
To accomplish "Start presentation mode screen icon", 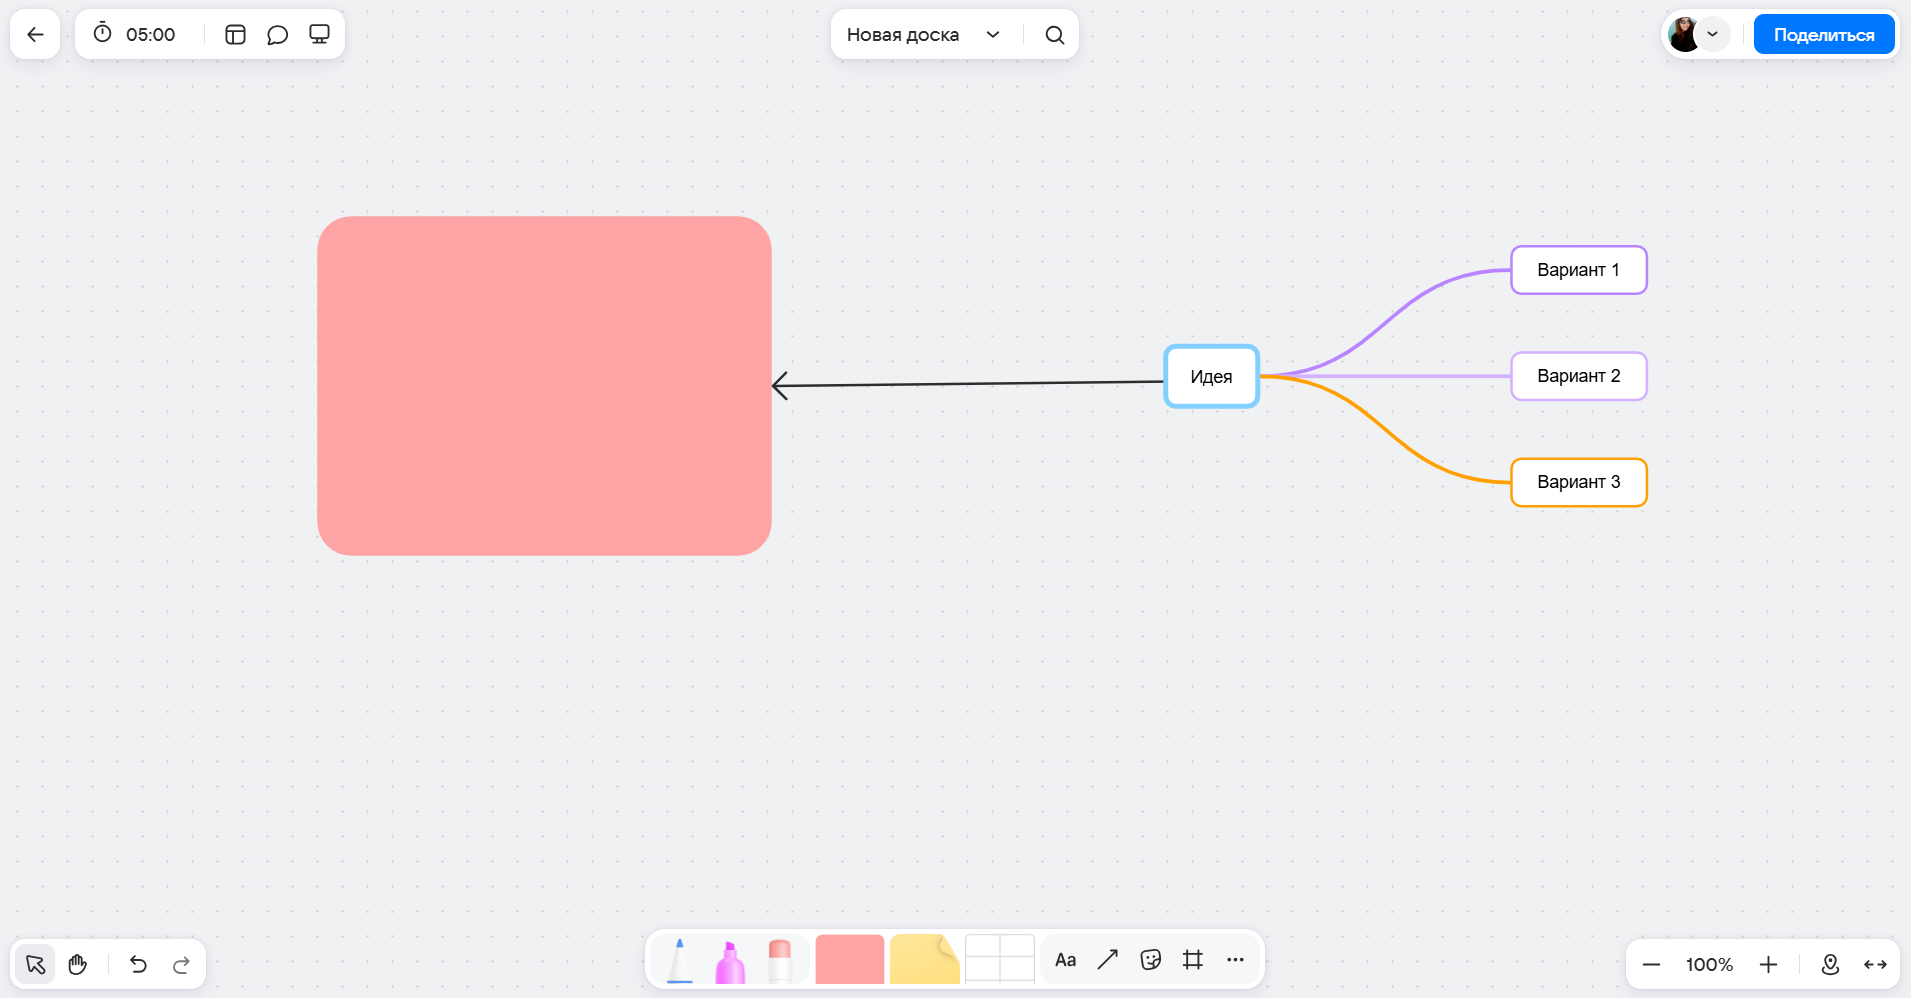I will point(320,35).
